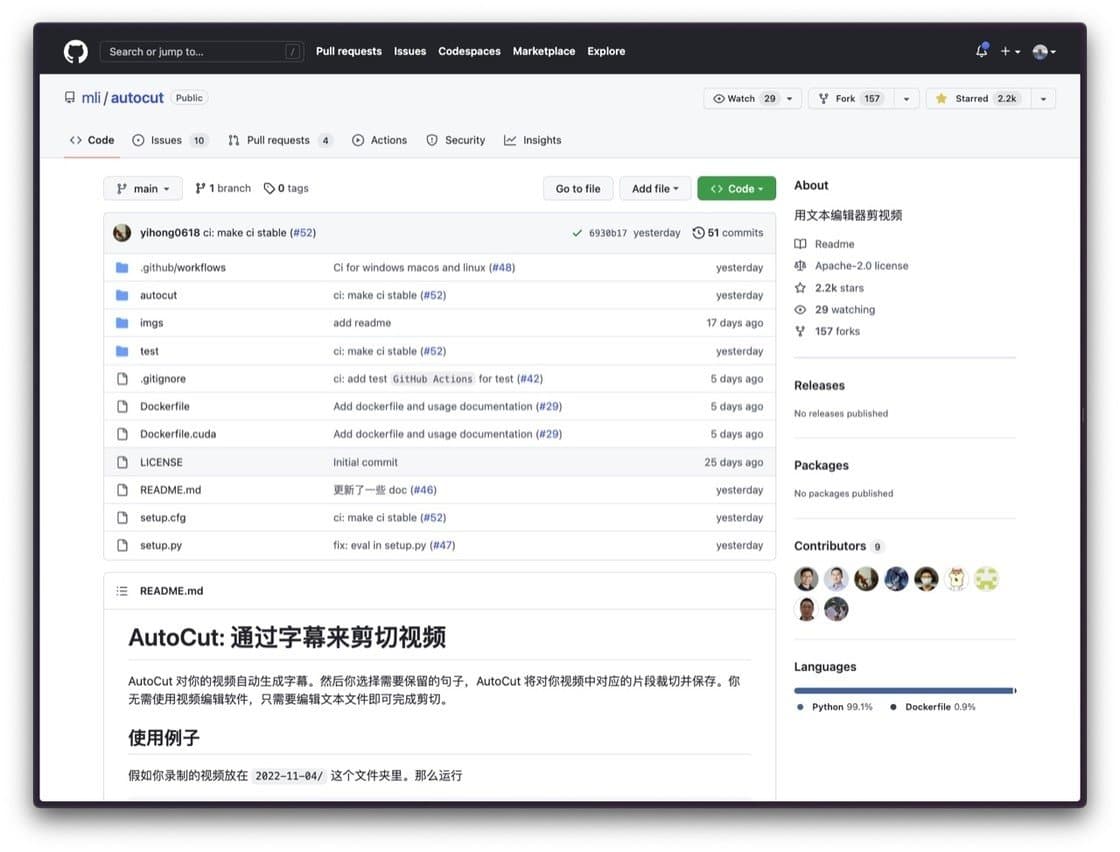Open the Fork options dropdown arrow
Screen dimensions: 1120x852
(906, 99)
